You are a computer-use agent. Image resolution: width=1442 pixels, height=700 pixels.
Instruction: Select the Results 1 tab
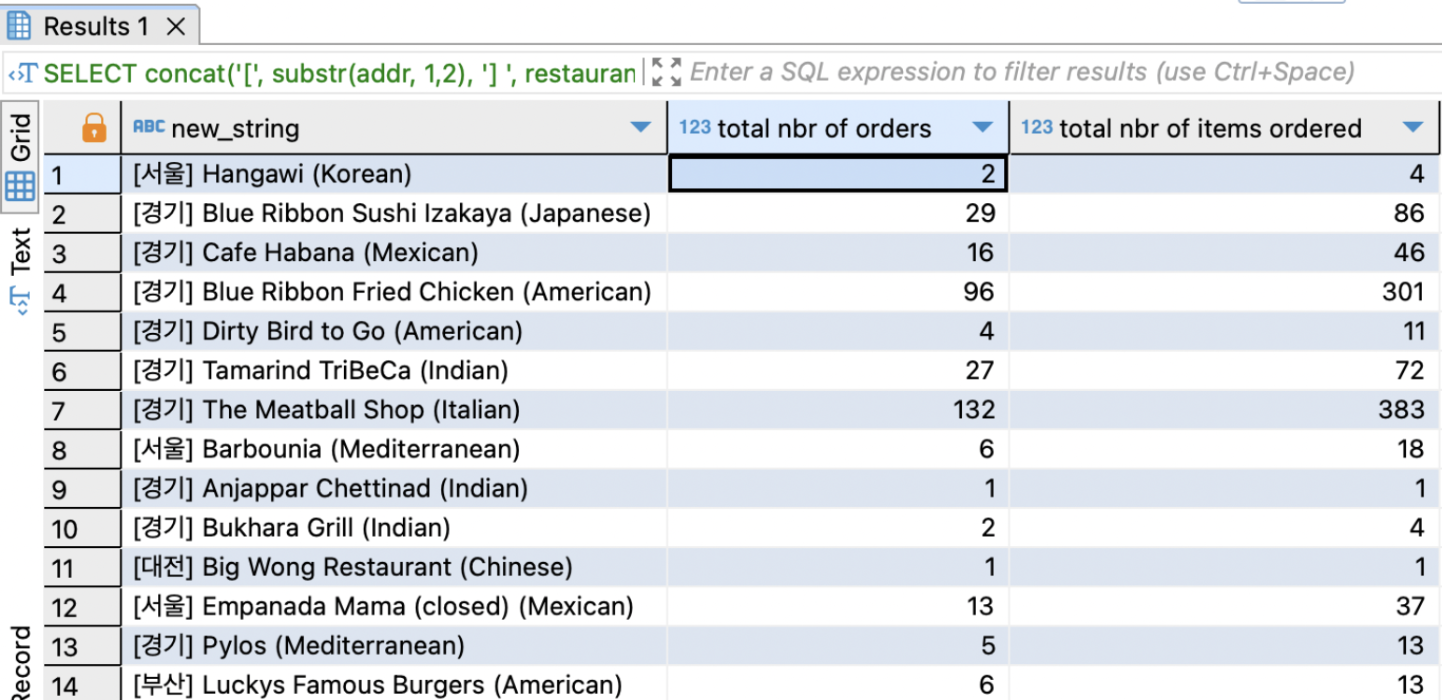coord(98,26)
